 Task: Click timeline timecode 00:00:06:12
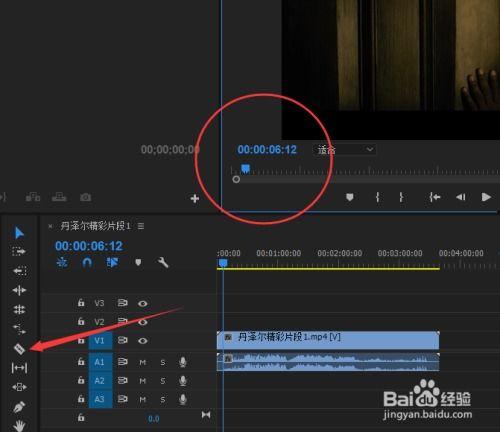coord(89,246)
